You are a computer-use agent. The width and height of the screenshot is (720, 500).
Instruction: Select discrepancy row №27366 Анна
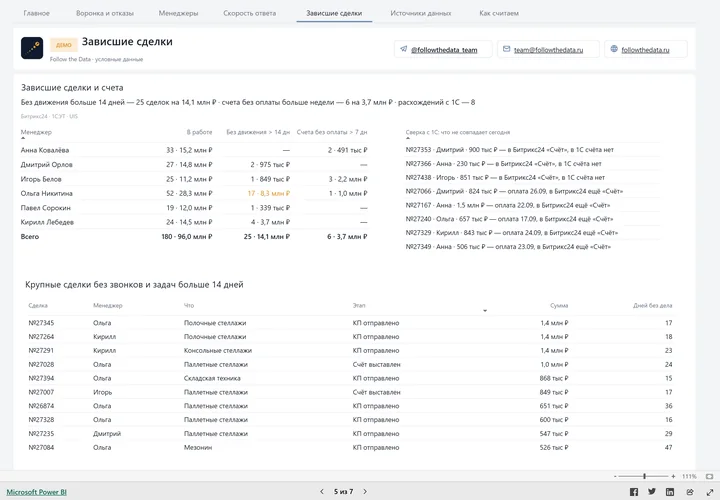point(533,163)
